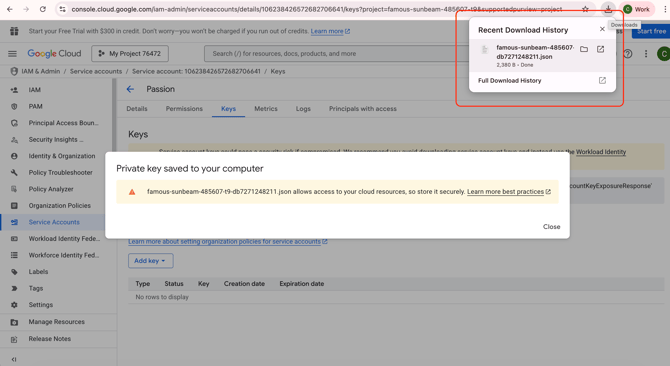Reload the page with refresh icon
The image size is (670, 366).
[x=43, y=9]
